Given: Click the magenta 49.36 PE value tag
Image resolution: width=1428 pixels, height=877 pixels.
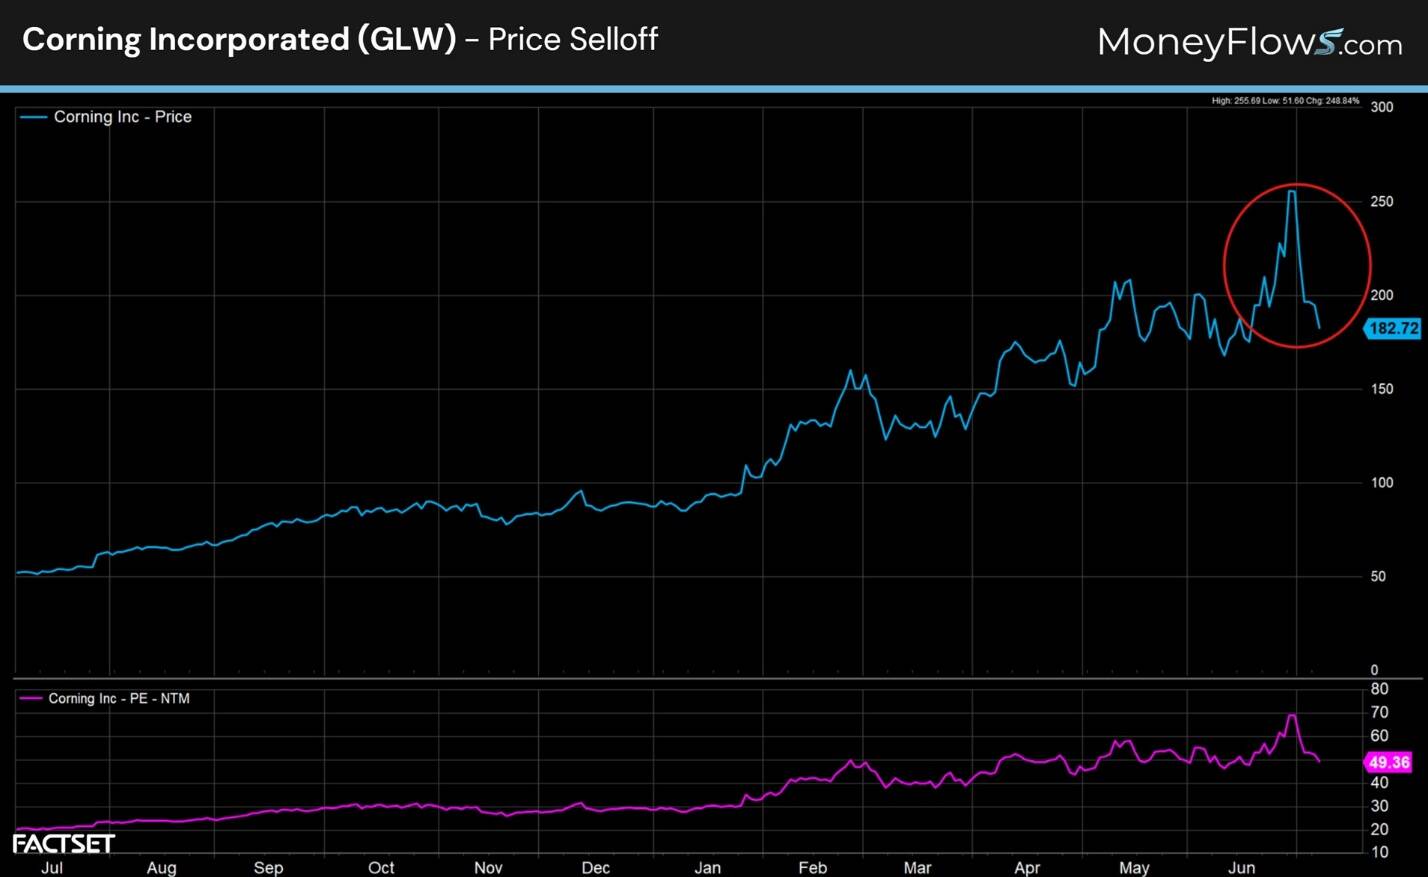Looking at the screenshot, I should pyautogui.click(x=1388, y=762).
